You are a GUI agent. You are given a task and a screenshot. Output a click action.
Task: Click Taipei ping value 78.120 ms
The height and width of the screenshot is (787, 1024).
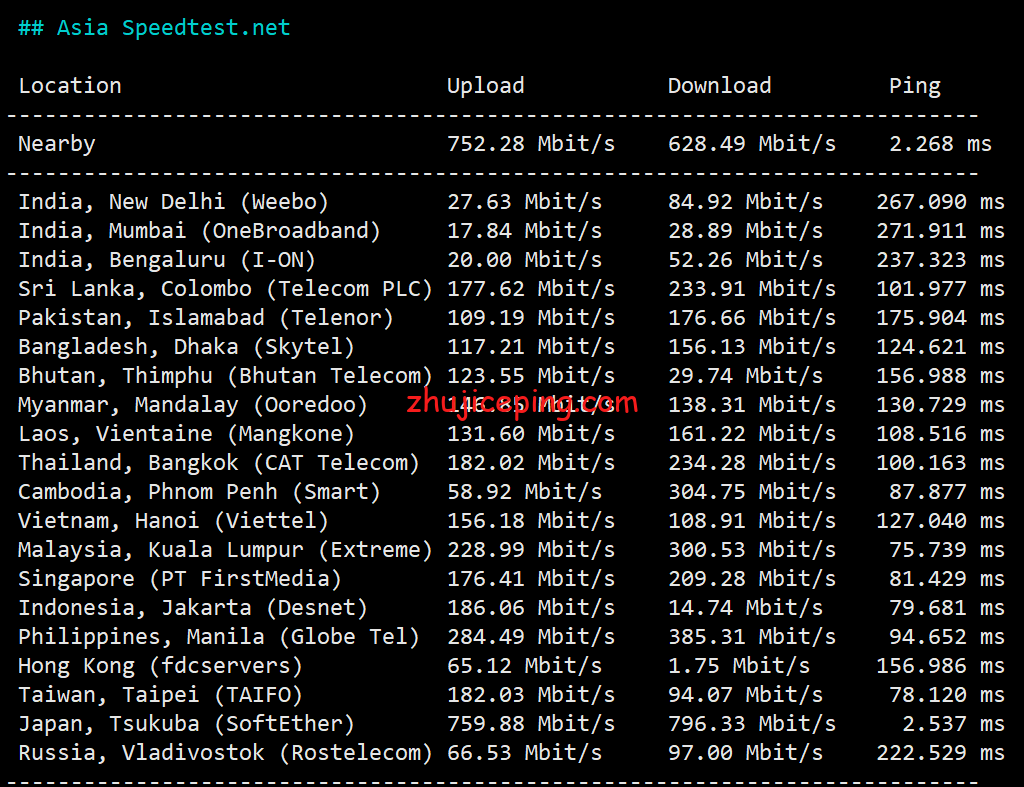point(947,695)
